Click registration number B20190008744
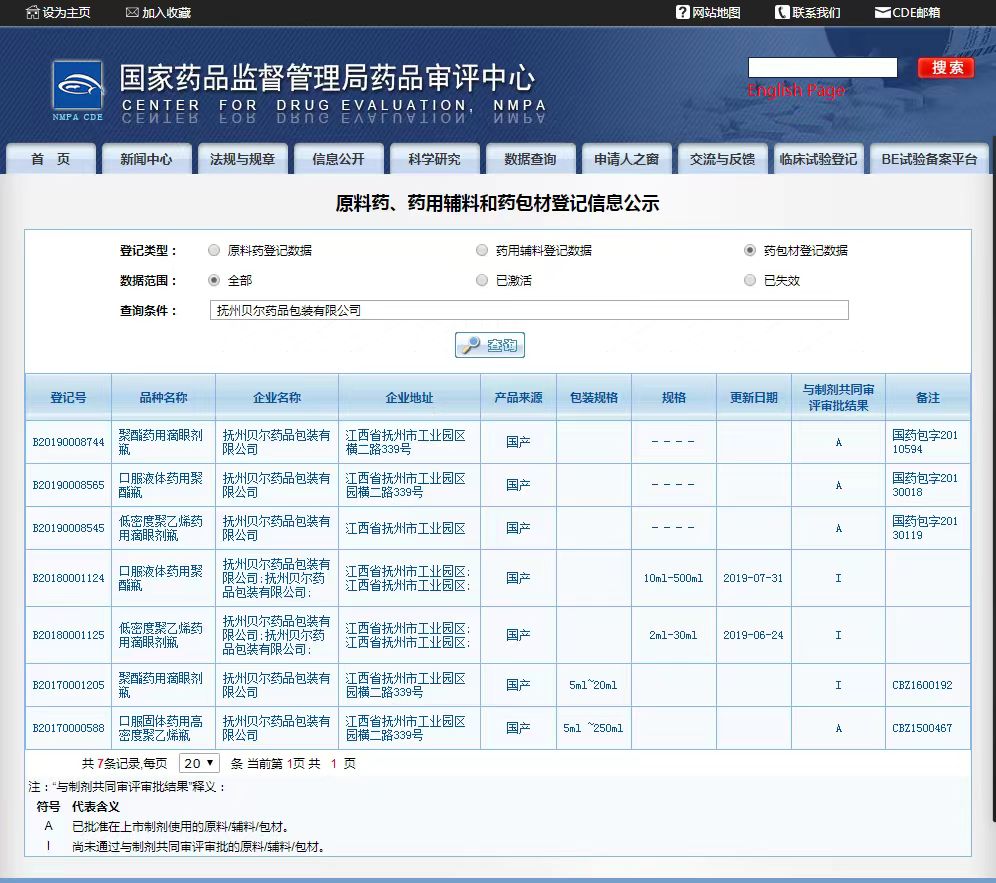 68,442
